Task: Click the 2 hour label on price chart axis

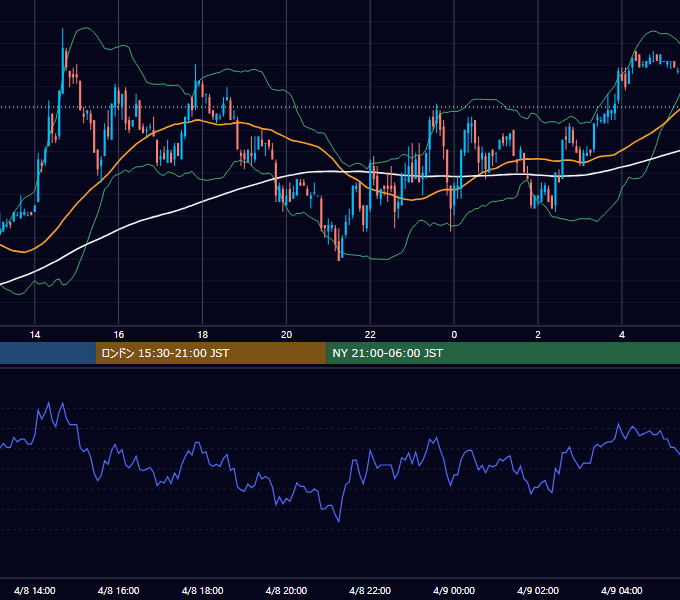Action: pos(538,335)
